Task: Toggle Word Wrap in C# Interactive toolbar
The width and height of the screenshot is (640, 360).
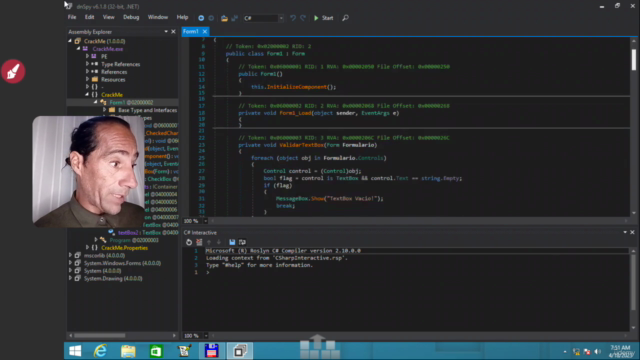Action: [x=242, y=242]
